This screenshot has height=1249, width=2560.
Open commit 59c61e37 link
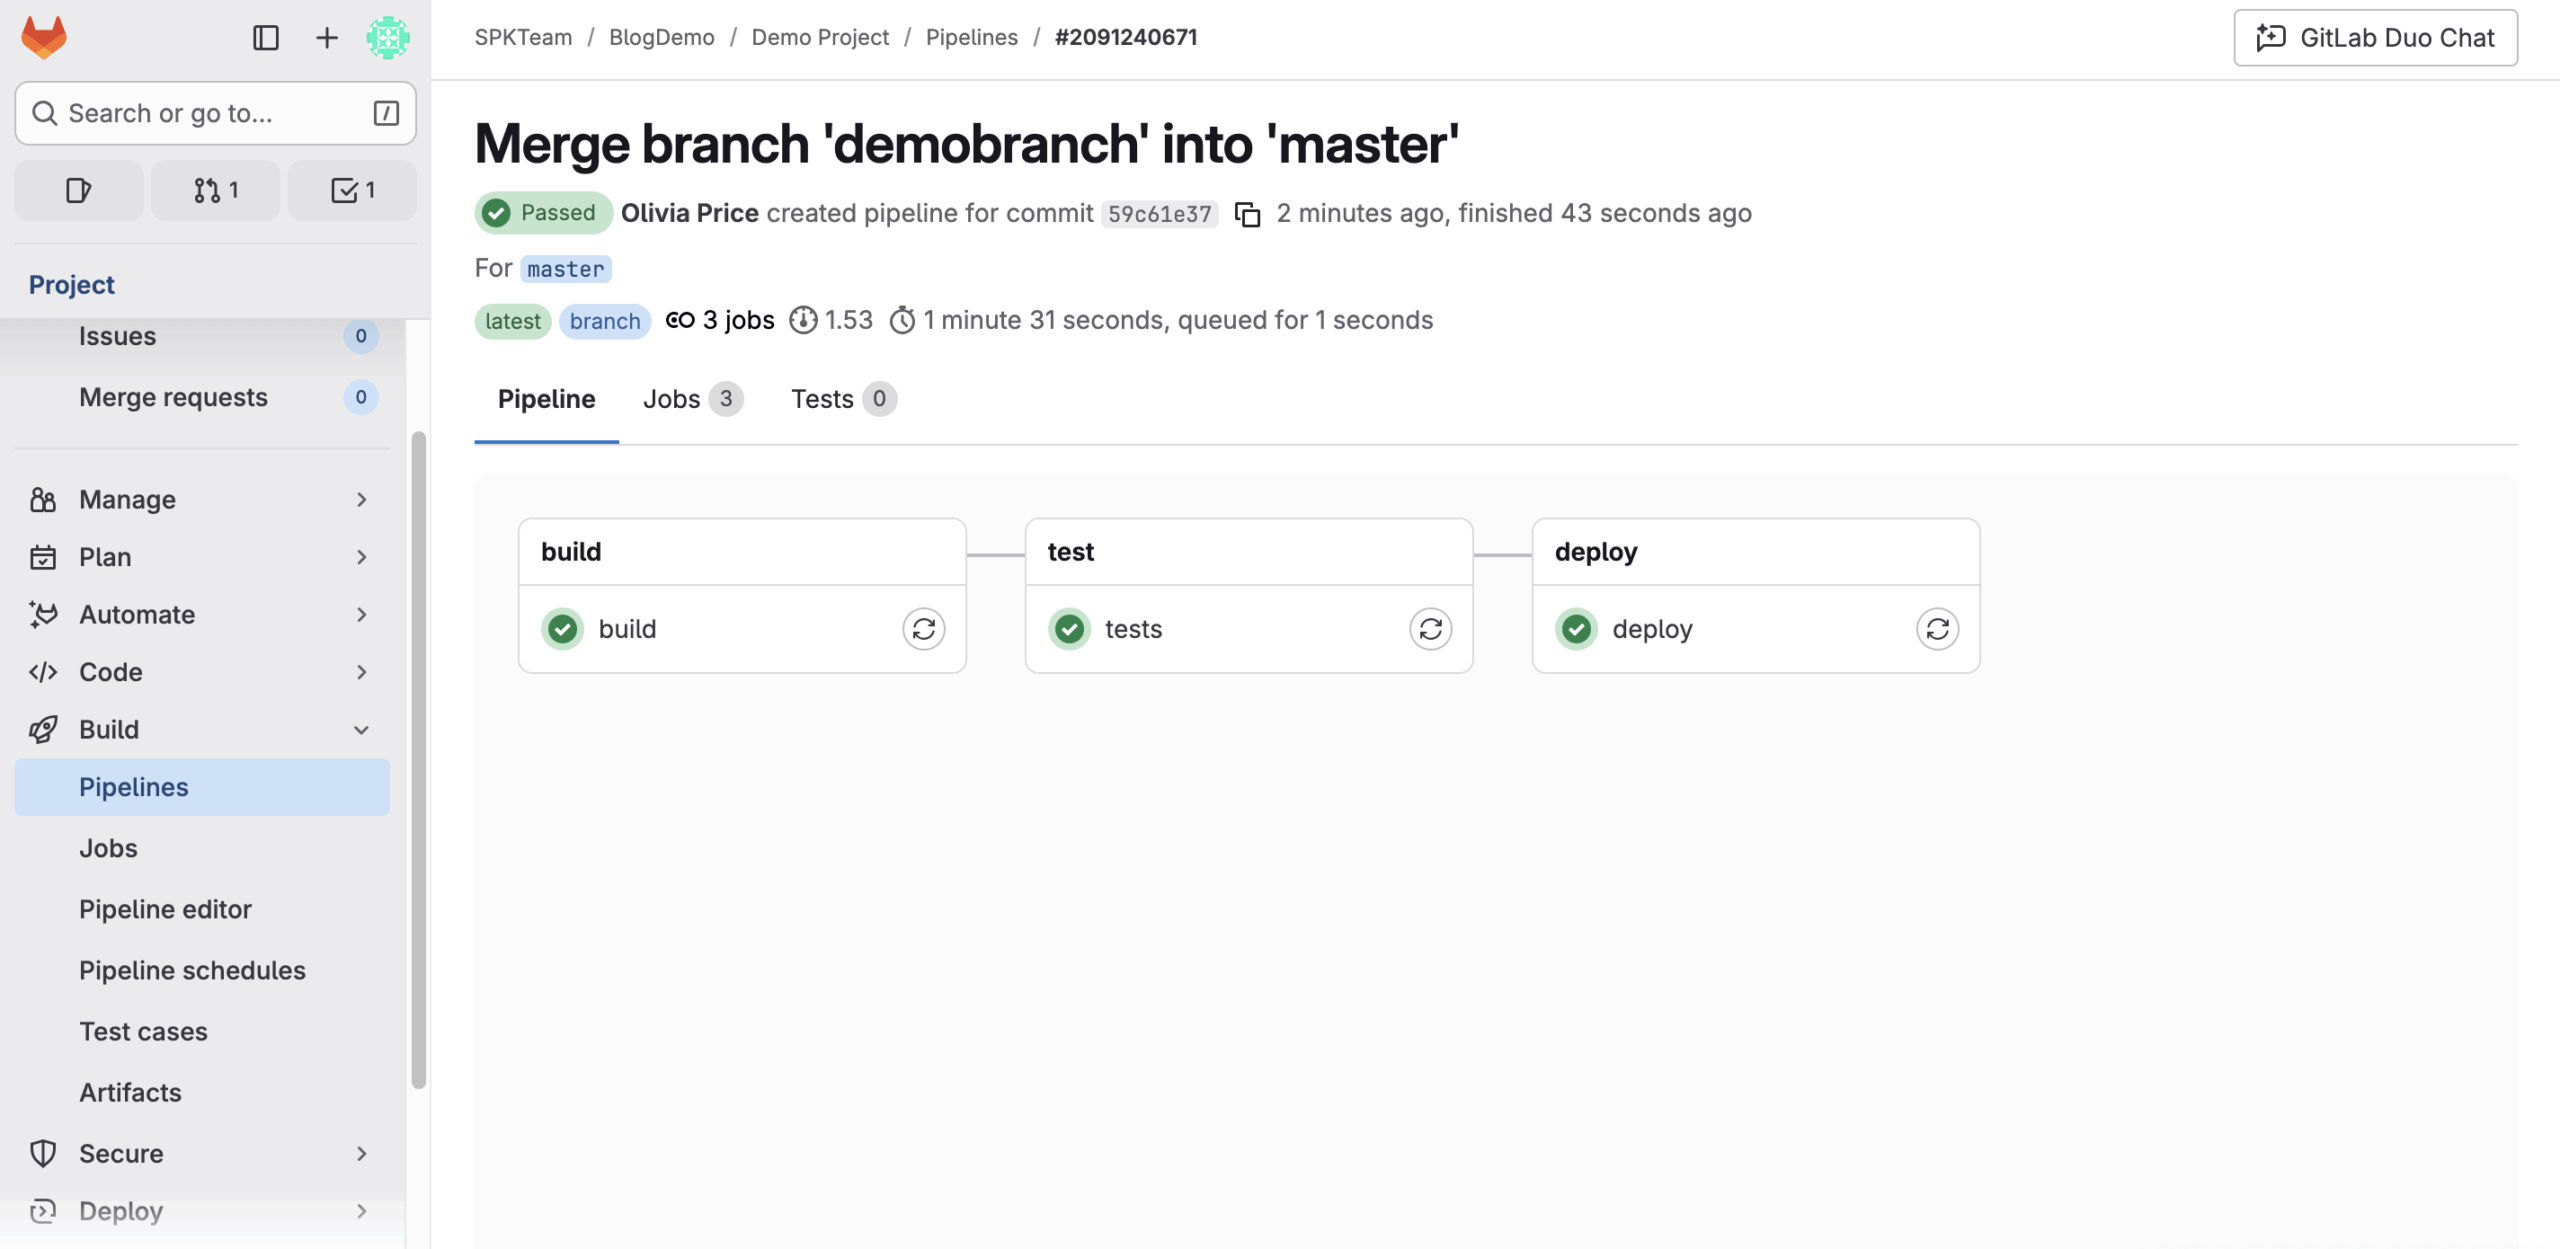click(x=1159, y=214)
